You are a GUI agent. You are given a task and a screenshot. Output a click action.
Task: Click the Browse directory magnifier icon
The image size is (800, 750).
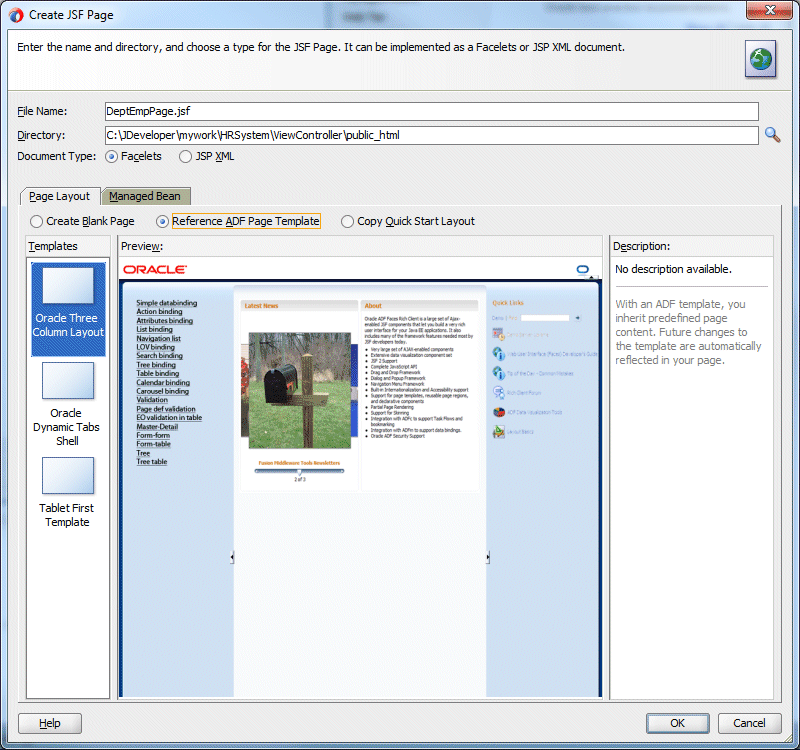point(772,135)
